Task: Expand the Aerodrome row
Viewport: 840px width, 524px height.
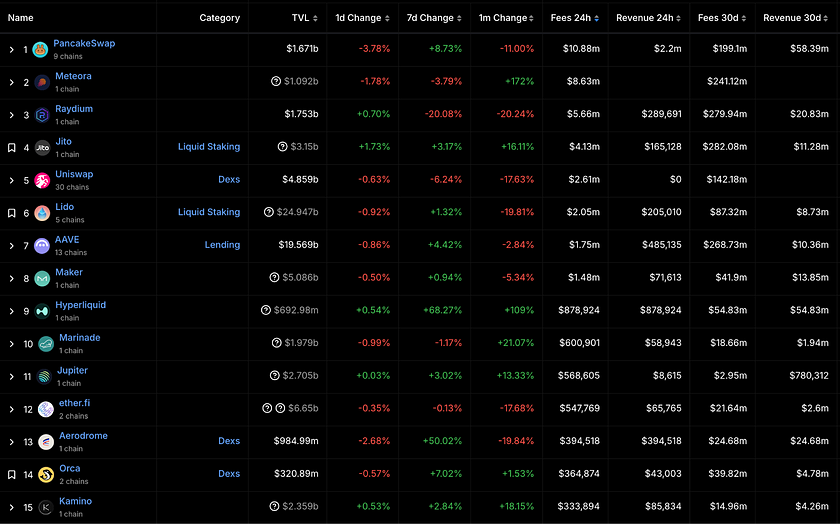Action: click(11, 441)
